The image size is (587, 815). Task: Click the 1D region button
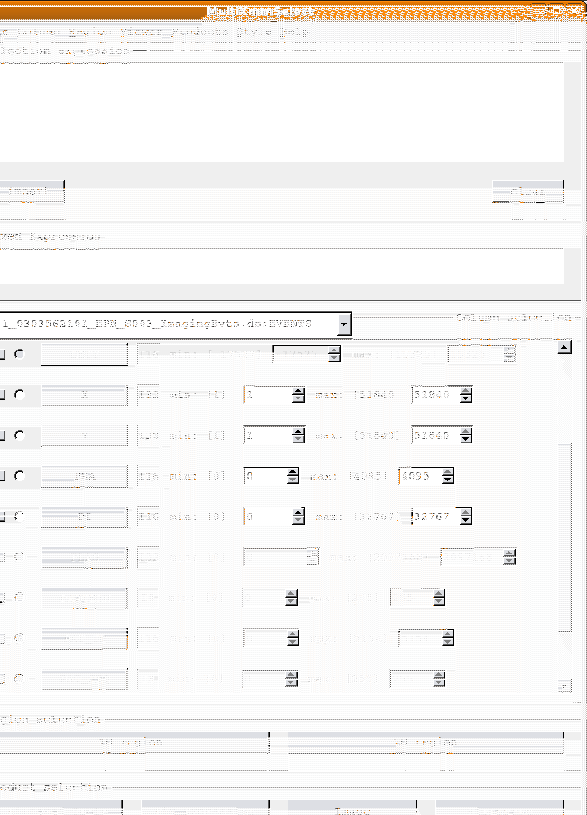pyautogui.click(x=133, y=742)
